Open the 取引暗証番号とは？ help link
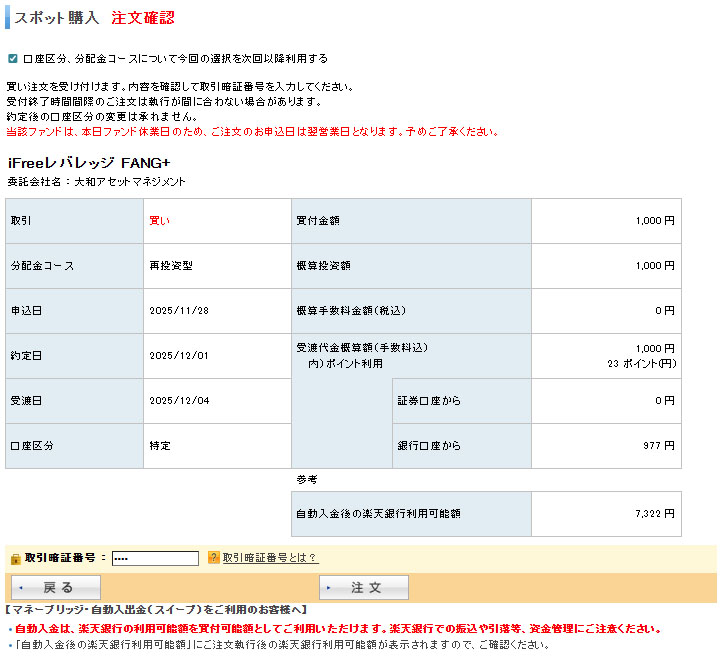The height and width of the screenshot is (656, 723). pos(269,558)
